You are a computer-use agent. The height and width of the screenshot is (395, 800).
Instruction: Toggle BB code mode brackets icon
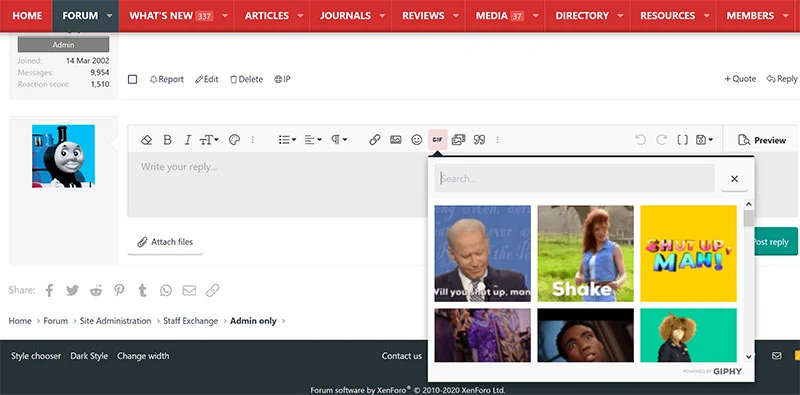pyautogui.click(x=682, y=140)
